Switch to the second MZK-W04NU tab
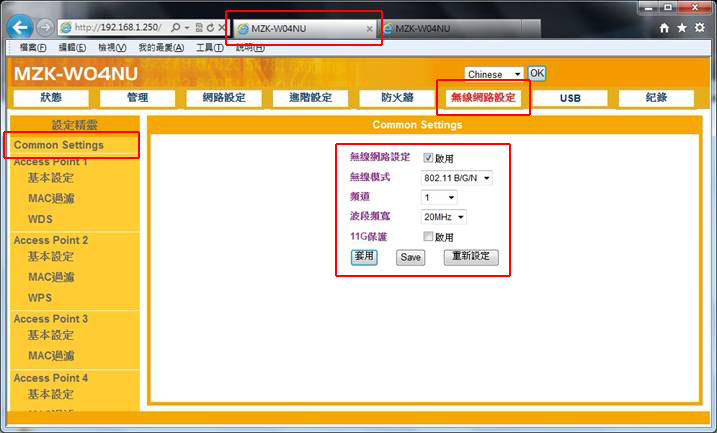The image size is (717, 433). (450, 28)
